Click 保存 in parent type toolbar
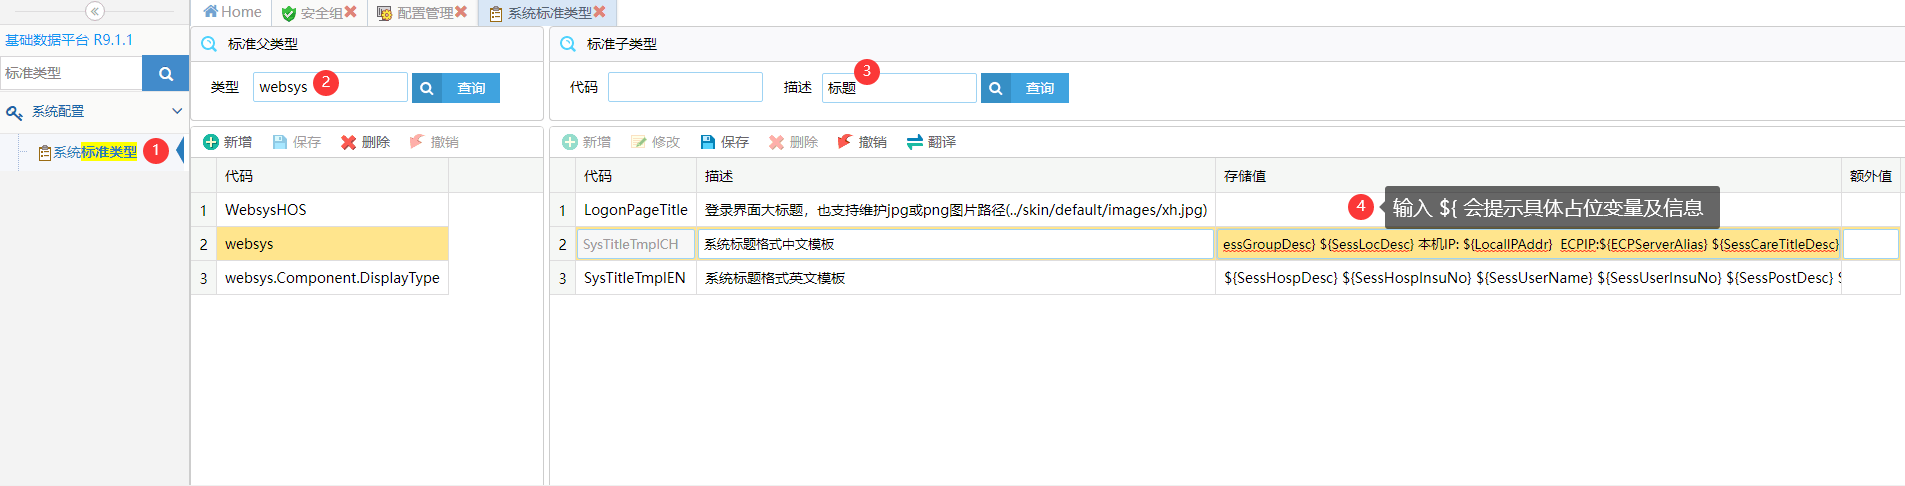This screenshot has width=1905, height=486. point(297,142)
